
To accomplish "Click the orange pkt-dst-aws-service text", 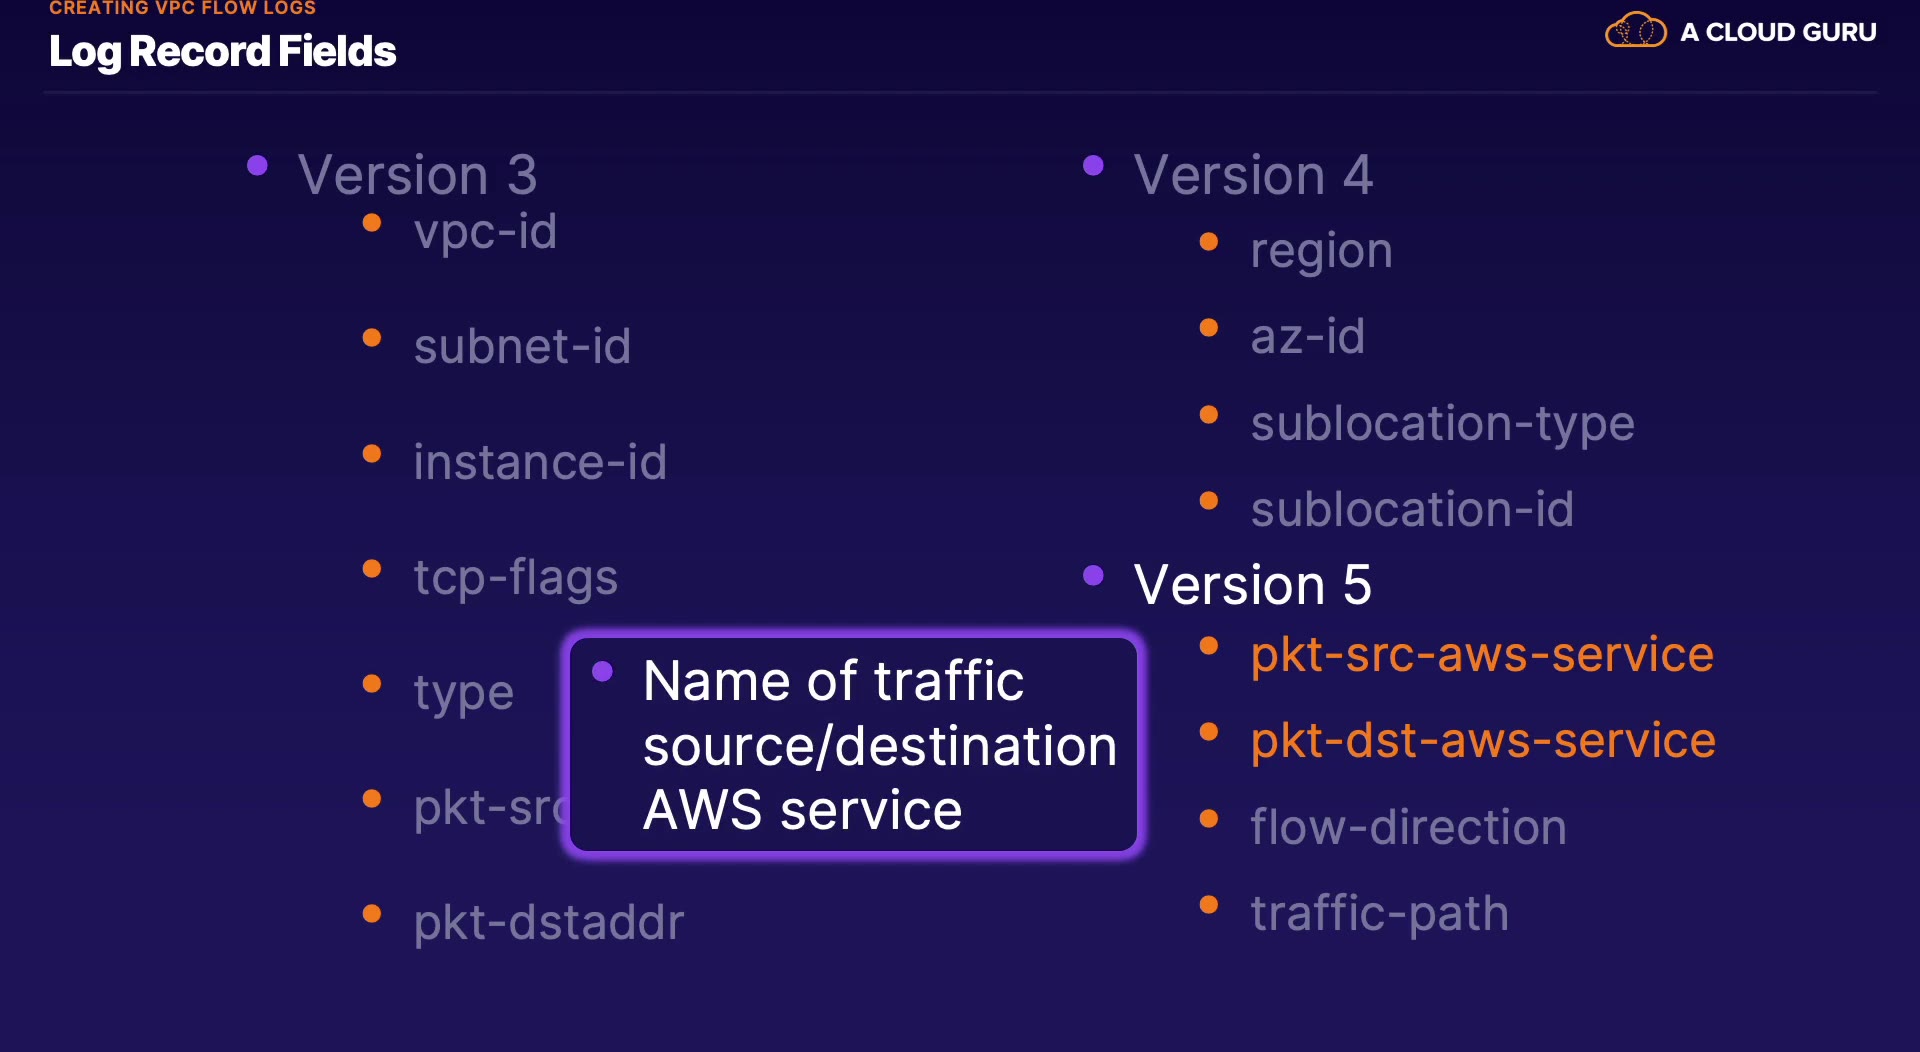I will (x=1483, y=741).
